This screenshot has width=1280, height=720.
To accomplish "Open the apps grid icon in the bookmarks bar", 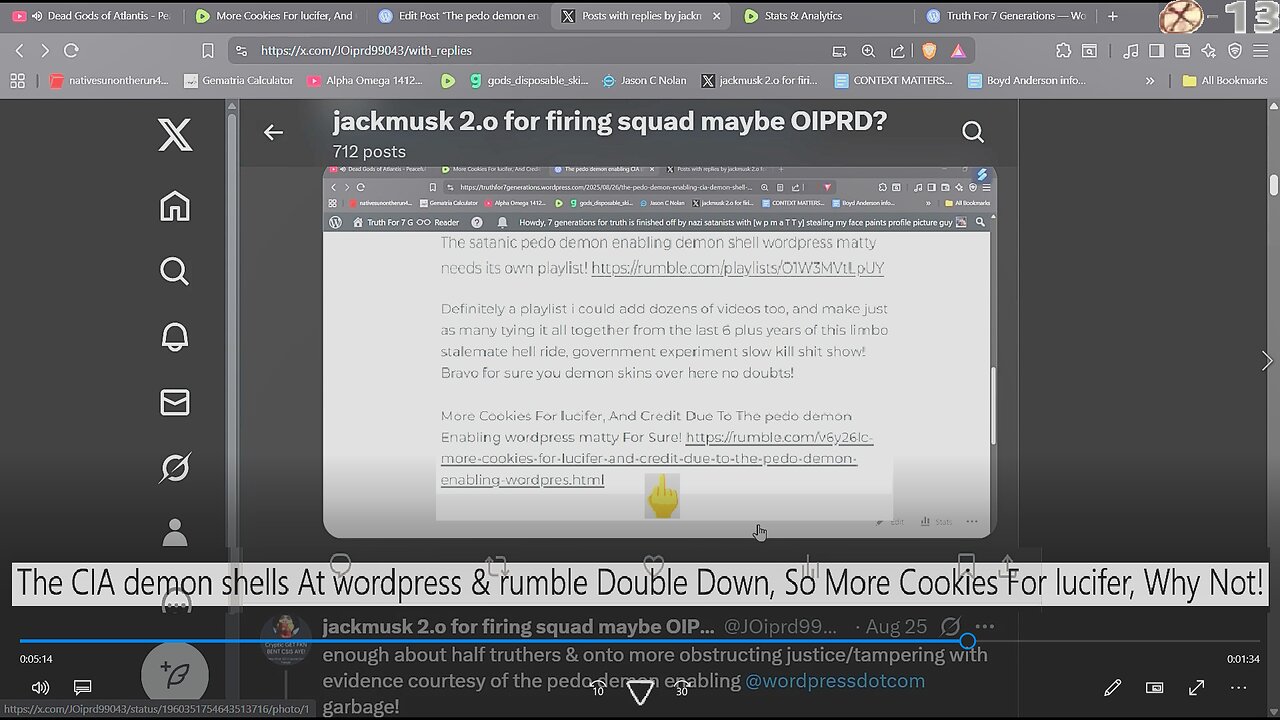I will 17,81.
